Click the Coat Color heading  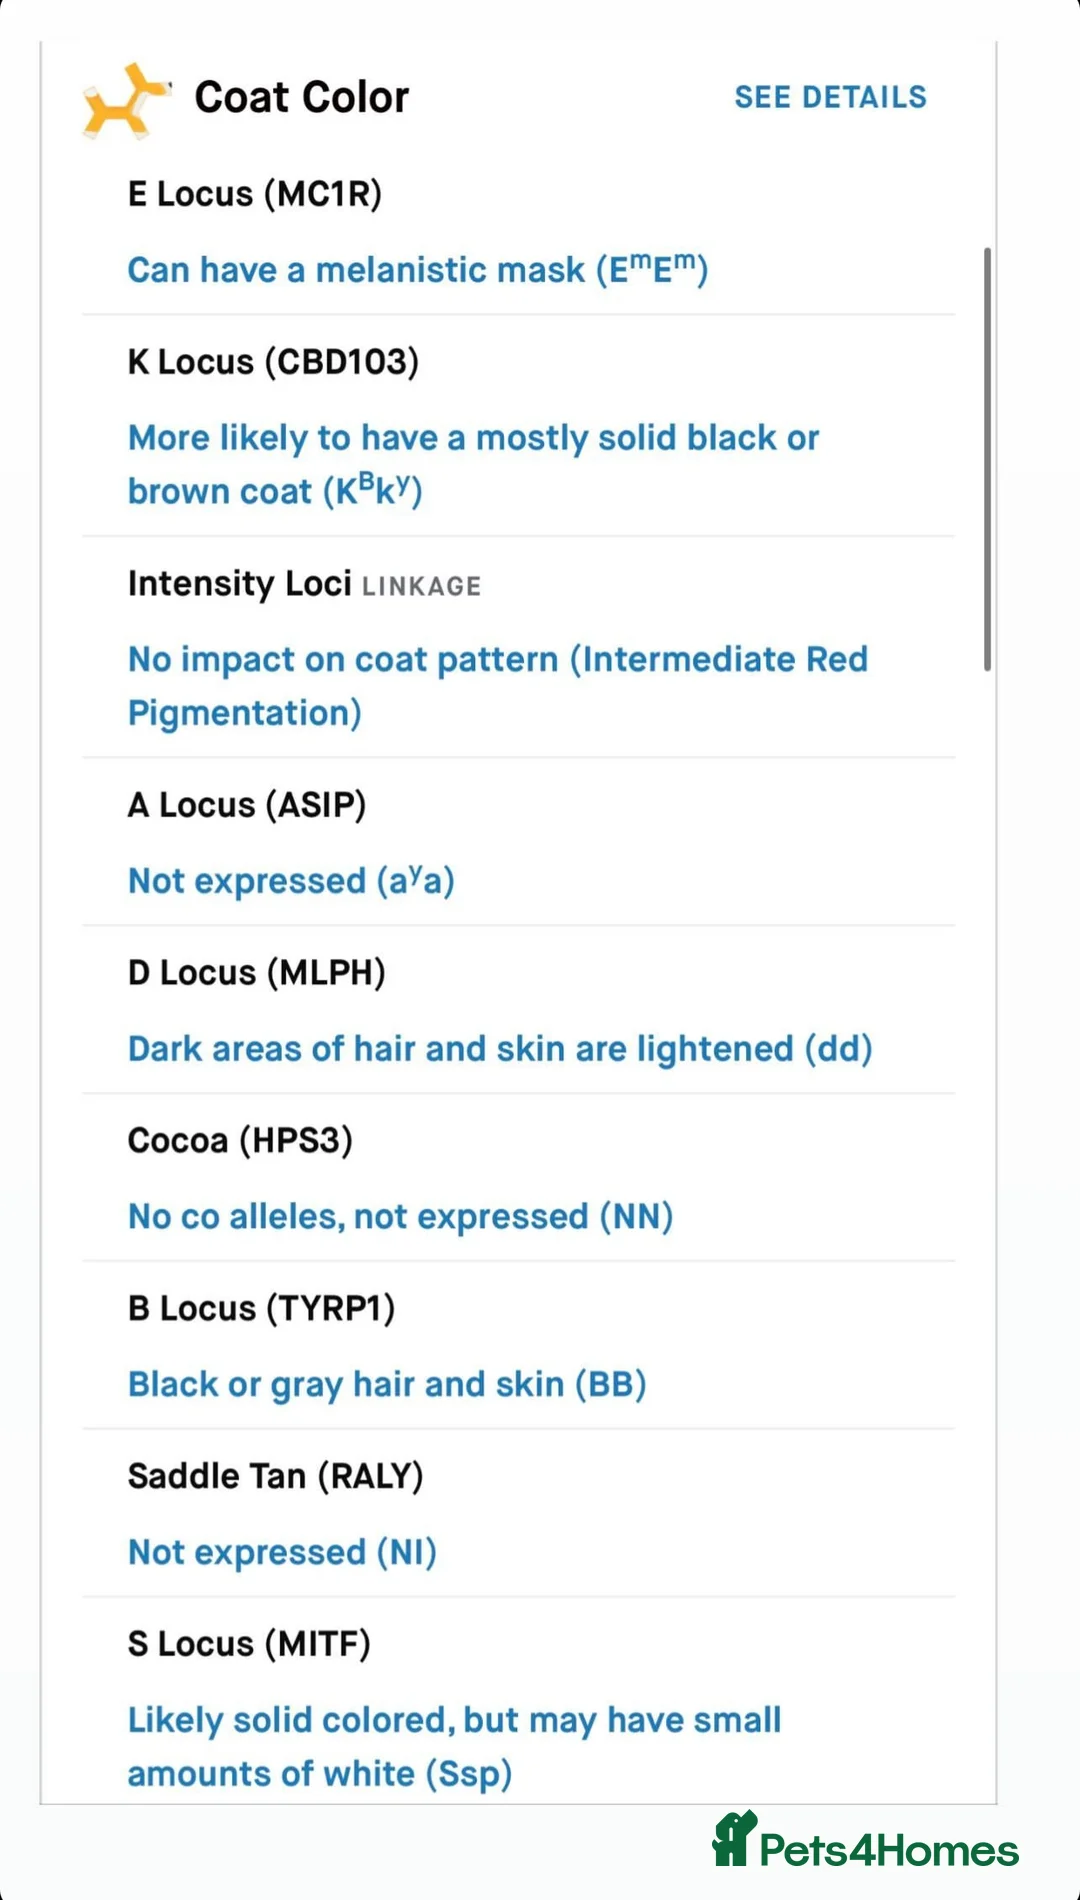click(x=301, y=97)
